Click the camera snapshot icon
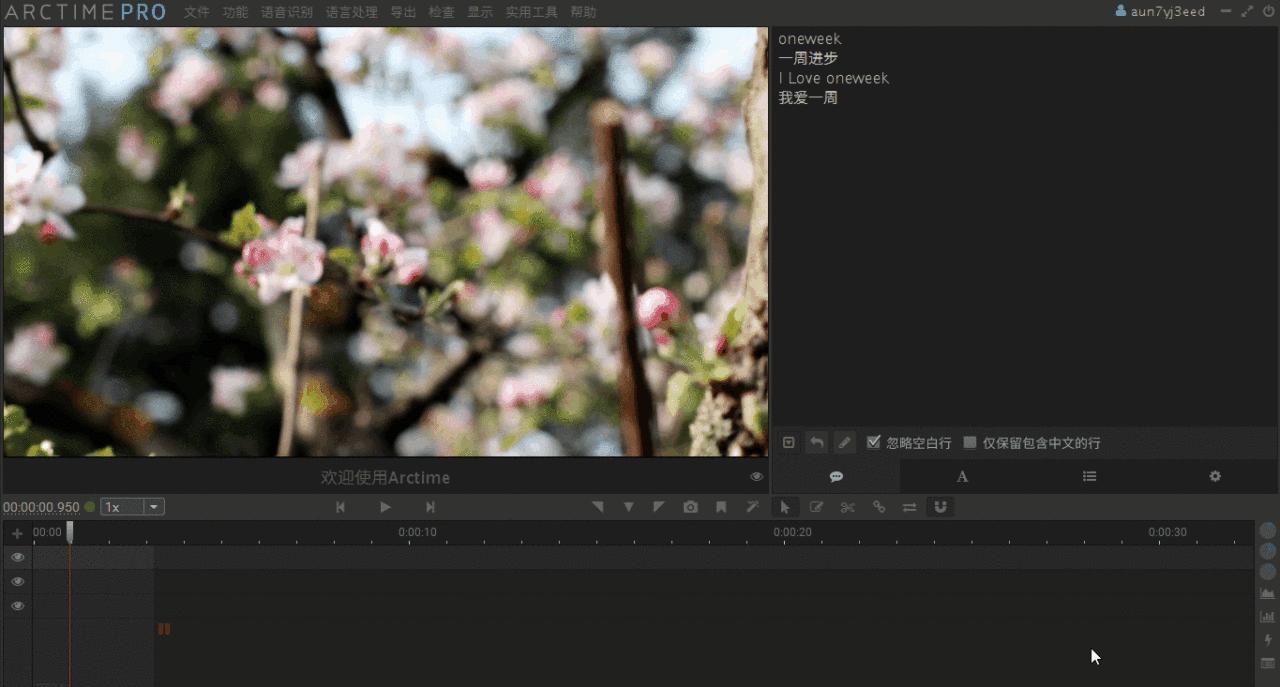Screen dimensions: 1280x687 [x=690, y=507]
